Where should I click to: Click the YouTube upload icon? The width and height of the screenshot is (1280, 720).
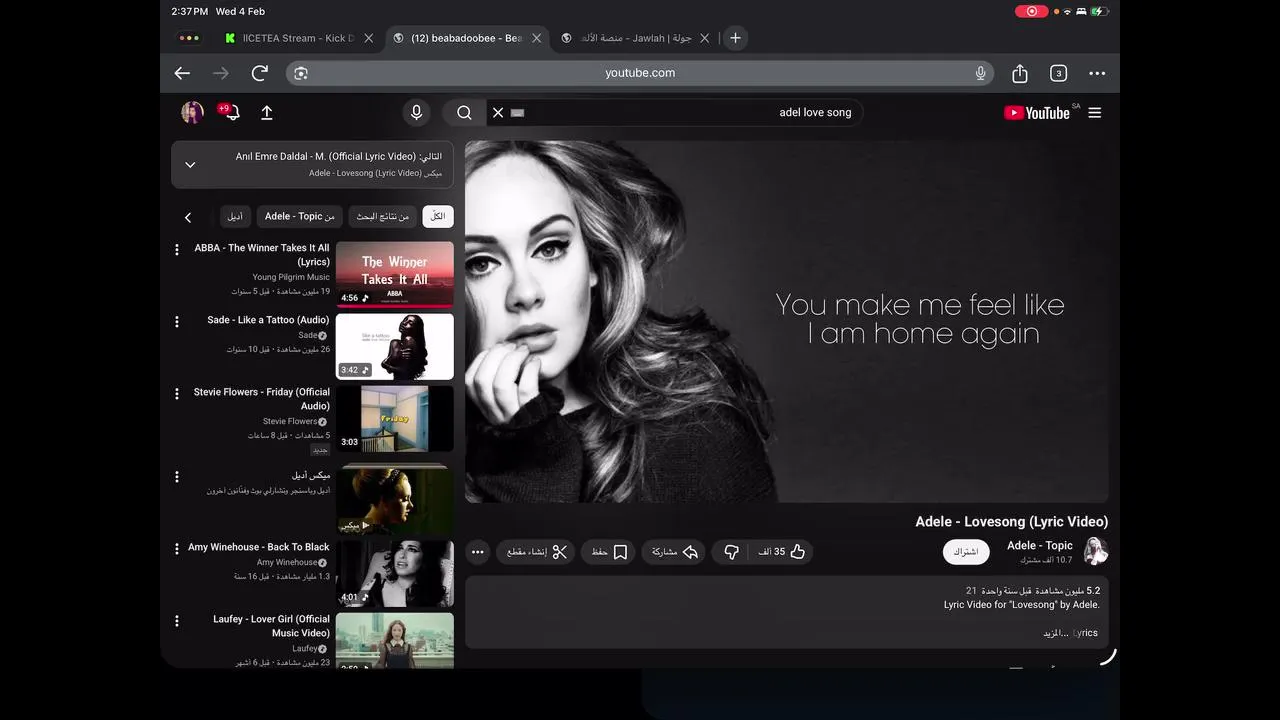[267, 113]
